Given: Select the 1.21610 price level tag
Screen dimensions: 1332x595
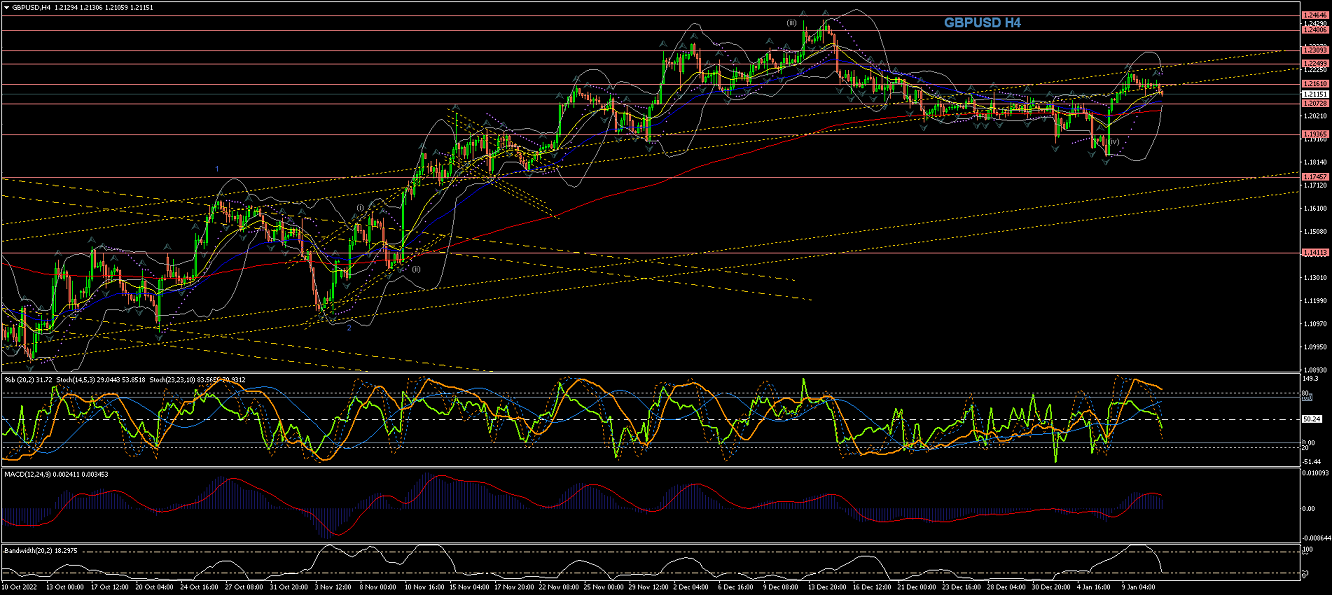Looking at the screenshot, I should (1314, 84).
